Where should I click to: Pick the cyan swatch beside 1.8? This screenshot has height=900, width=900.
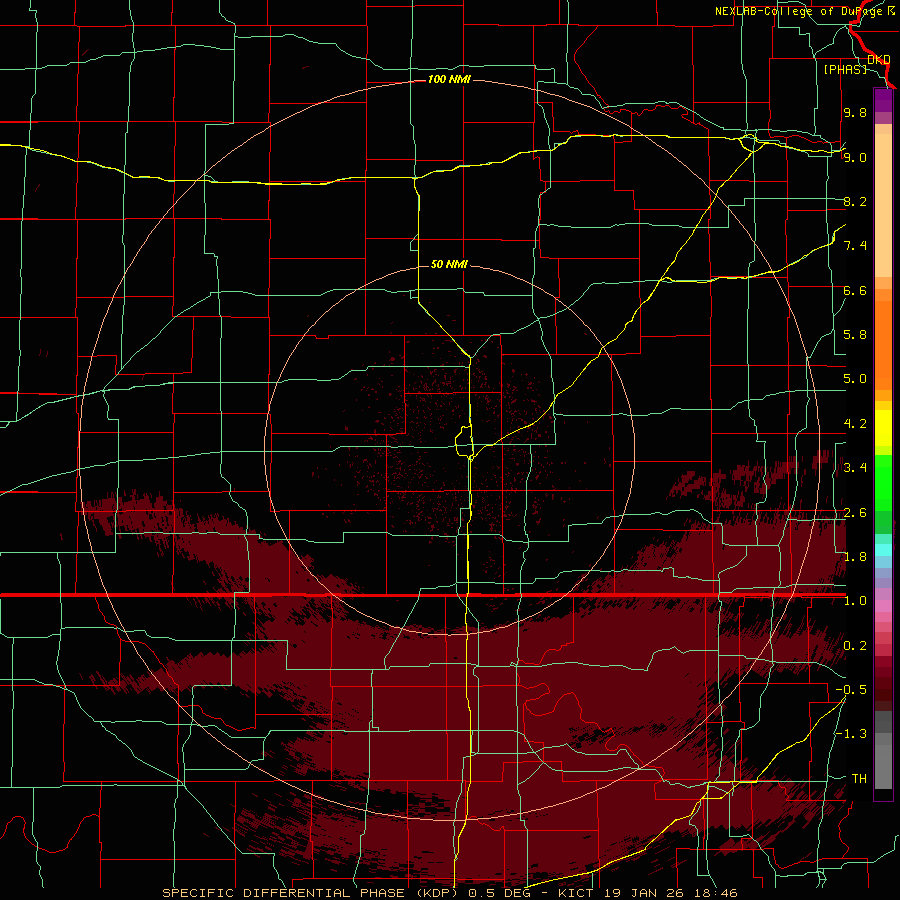tap(883, 550)
